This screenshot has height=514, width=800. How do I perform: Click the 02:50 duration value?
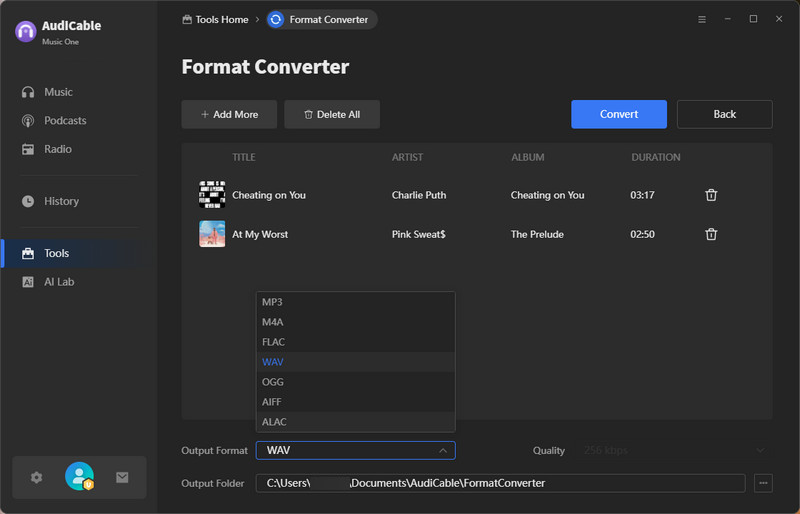click(642, 234)
